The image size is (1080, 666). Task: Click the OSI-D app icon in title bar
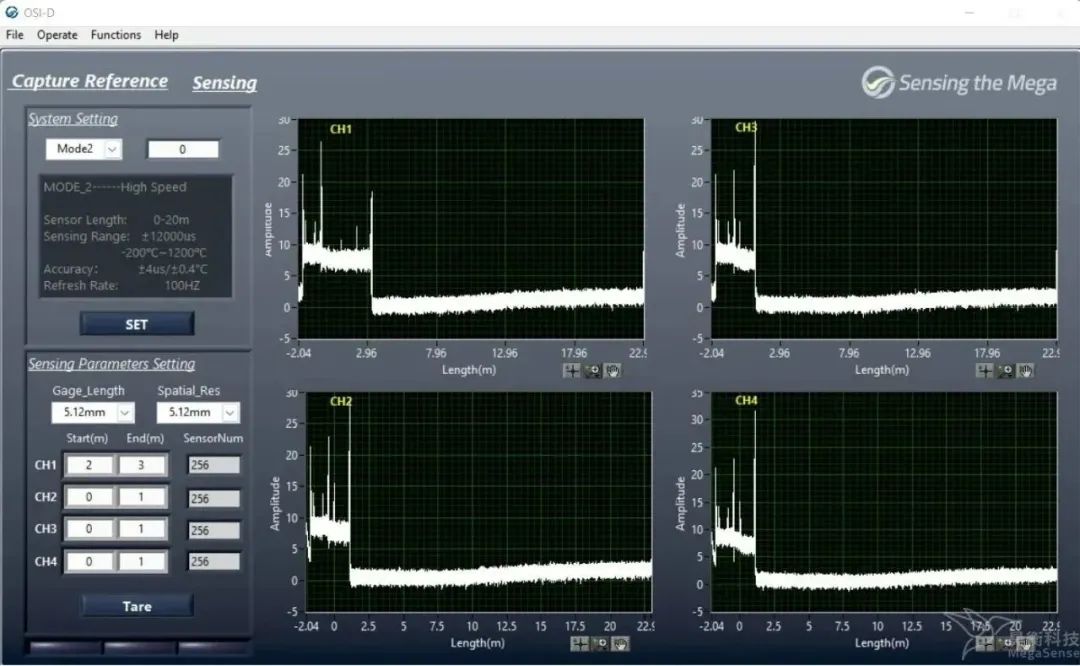point(12,12)
